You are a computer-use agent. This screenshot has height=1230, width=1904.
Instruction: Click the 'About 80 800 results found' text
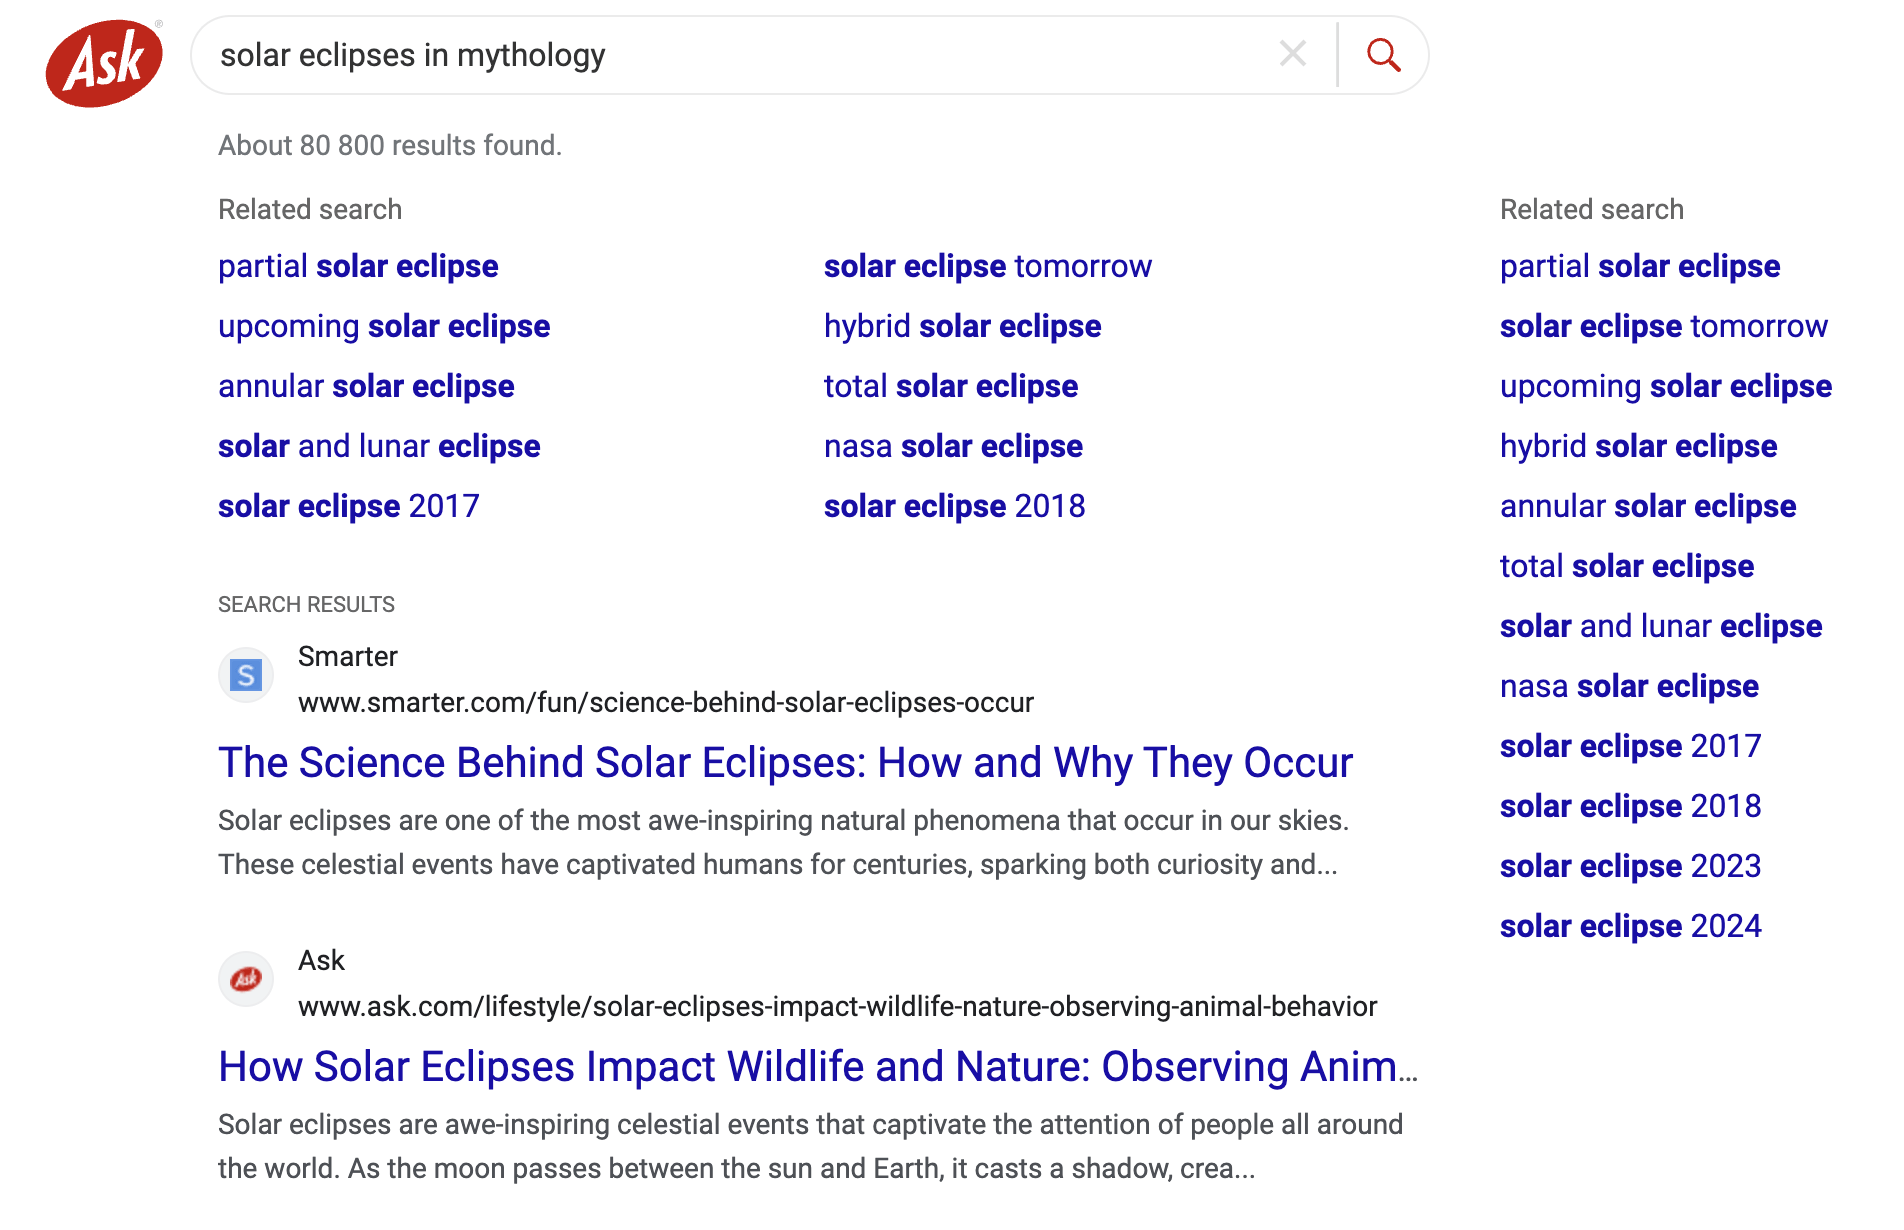(x=390, y=146)
